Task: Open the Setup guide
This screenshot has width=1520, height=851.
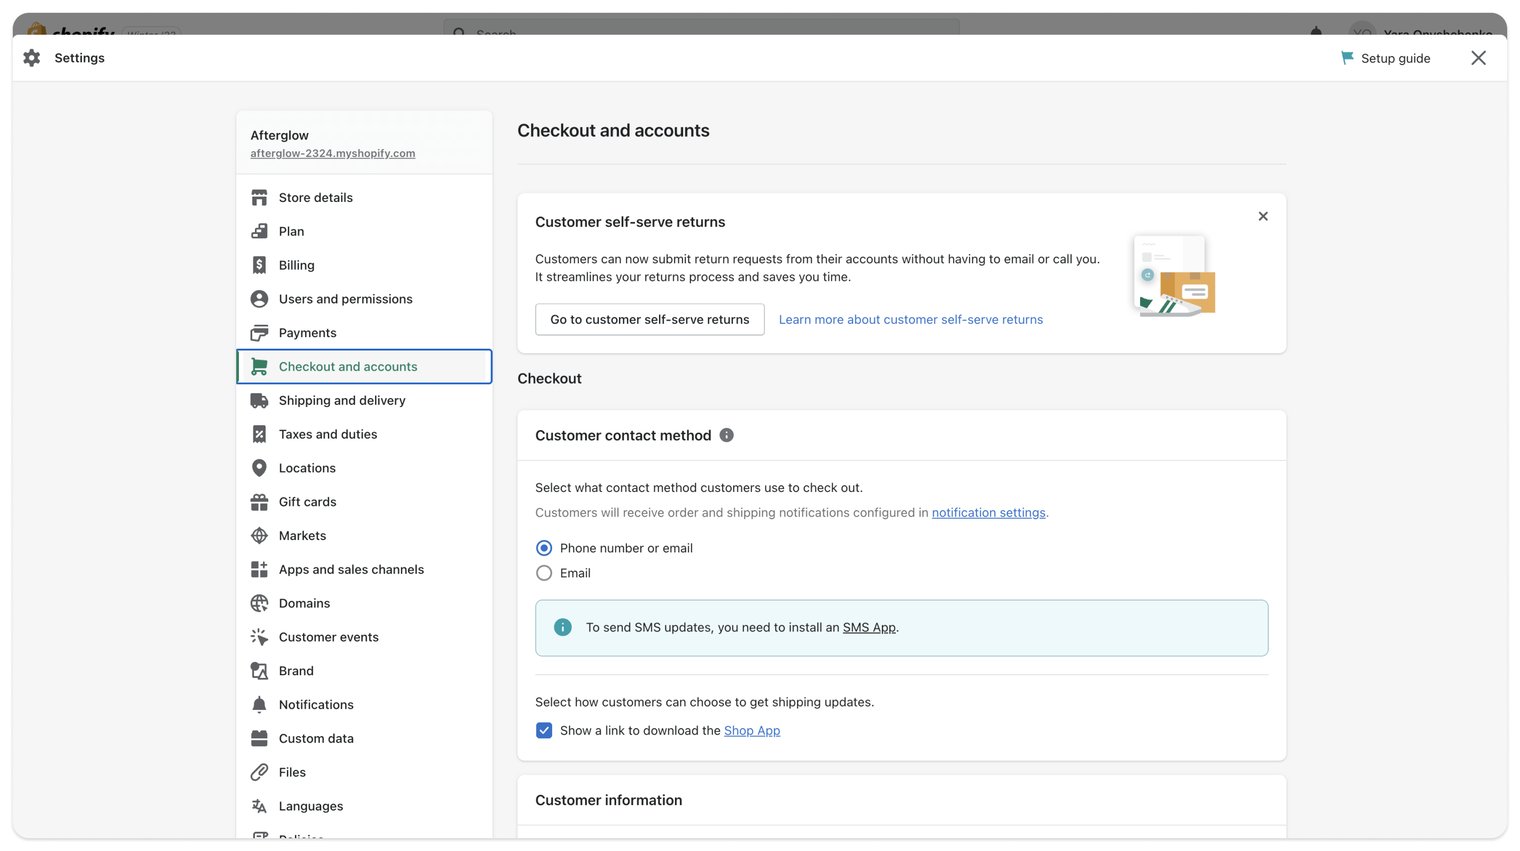Action: (x=1385, y=58)
